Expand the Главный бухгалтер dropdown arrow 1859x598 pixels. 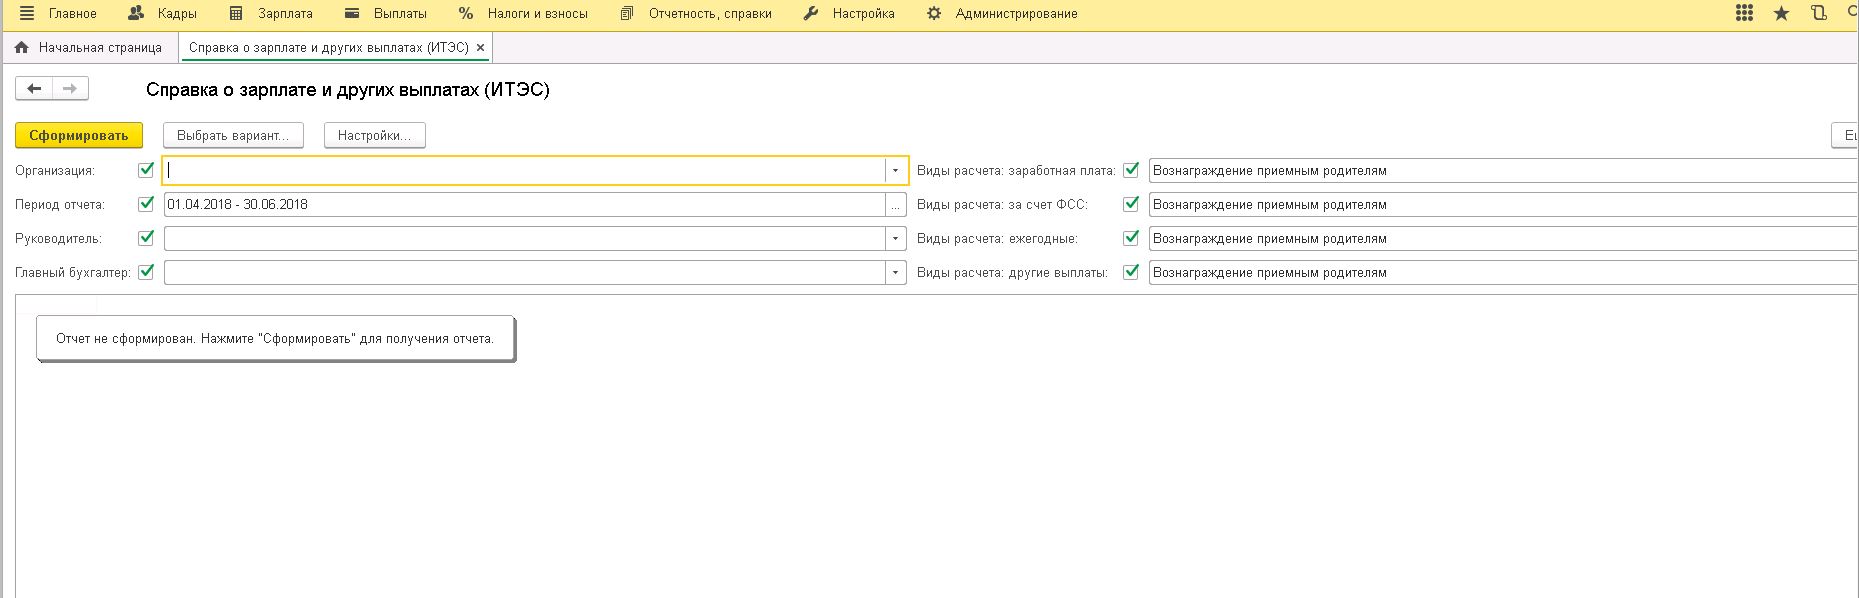tap(896, 272)
